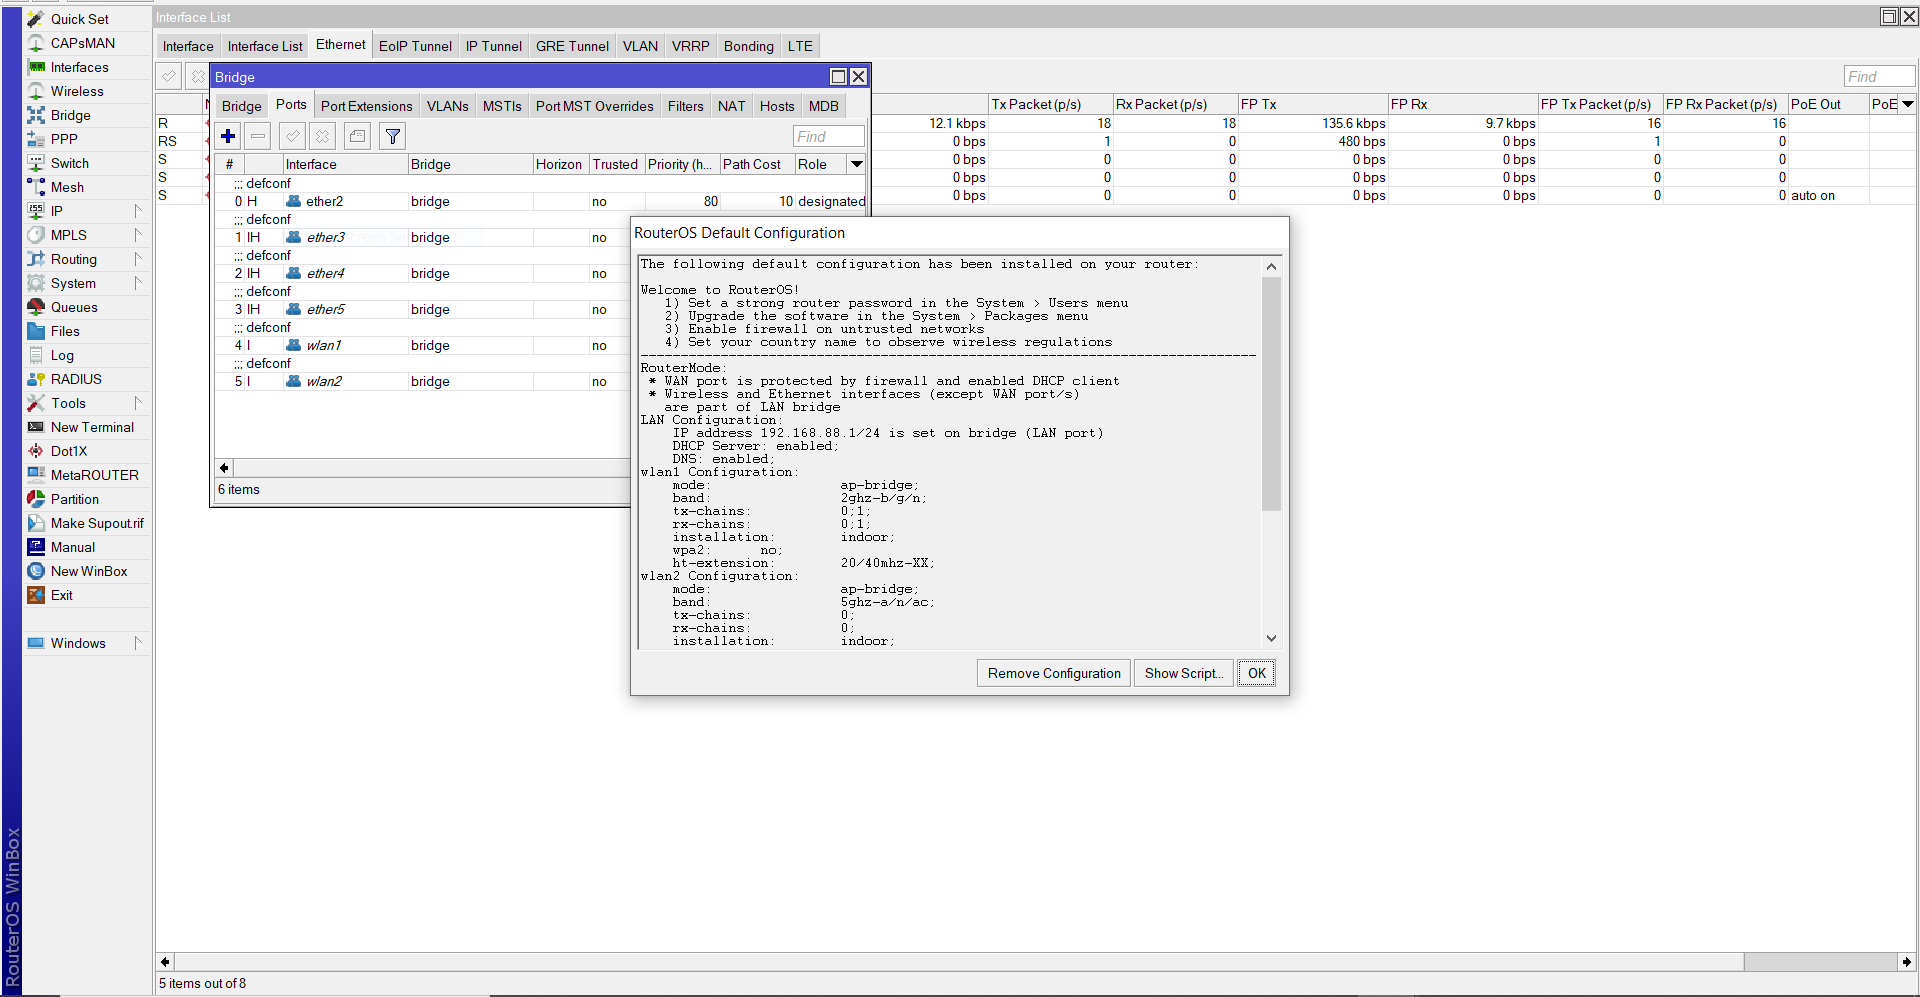Confirm the dialog with OK
Screen dimensions: 1920x997
point(1256,673)
